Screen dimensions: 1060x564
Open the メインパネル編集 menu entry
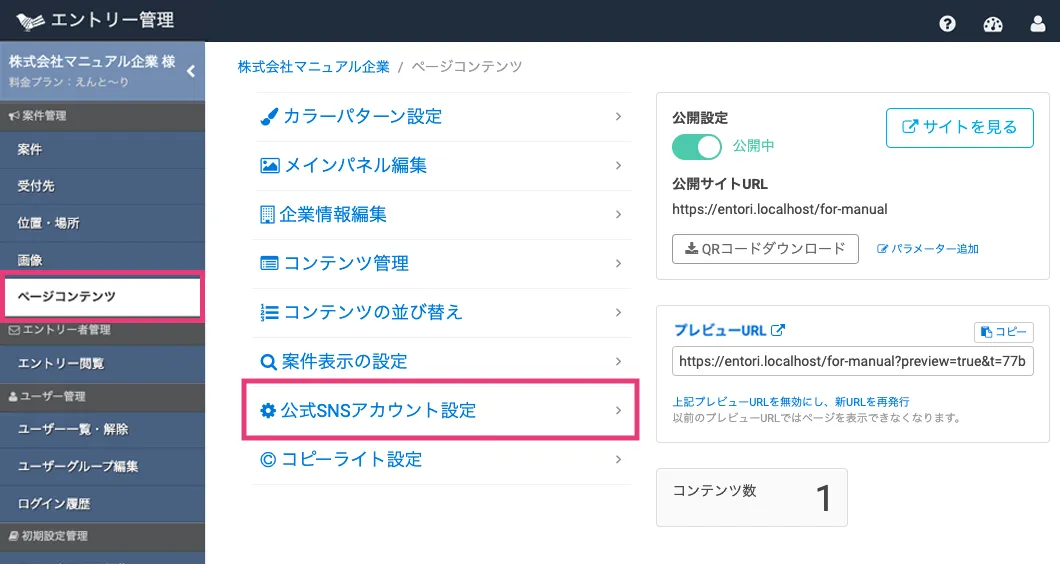pos(442,166)
